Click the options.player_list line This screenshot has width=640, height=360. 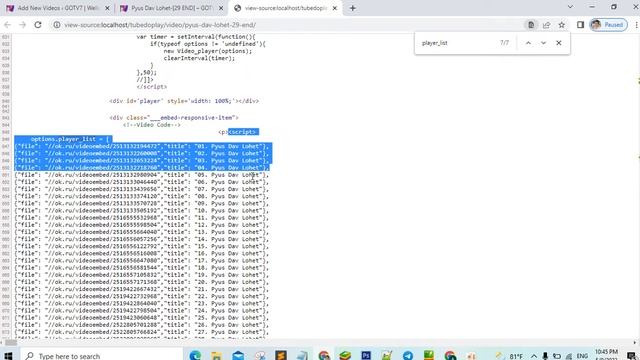click(x=70, y=139)
